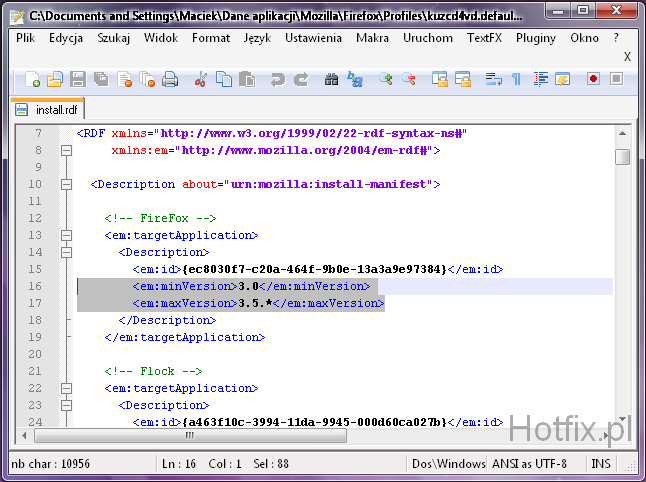Click the INS mode status bar field
The height and width of the screenshot is (482, 646).
pyautogui.click(x=601, y=463)
